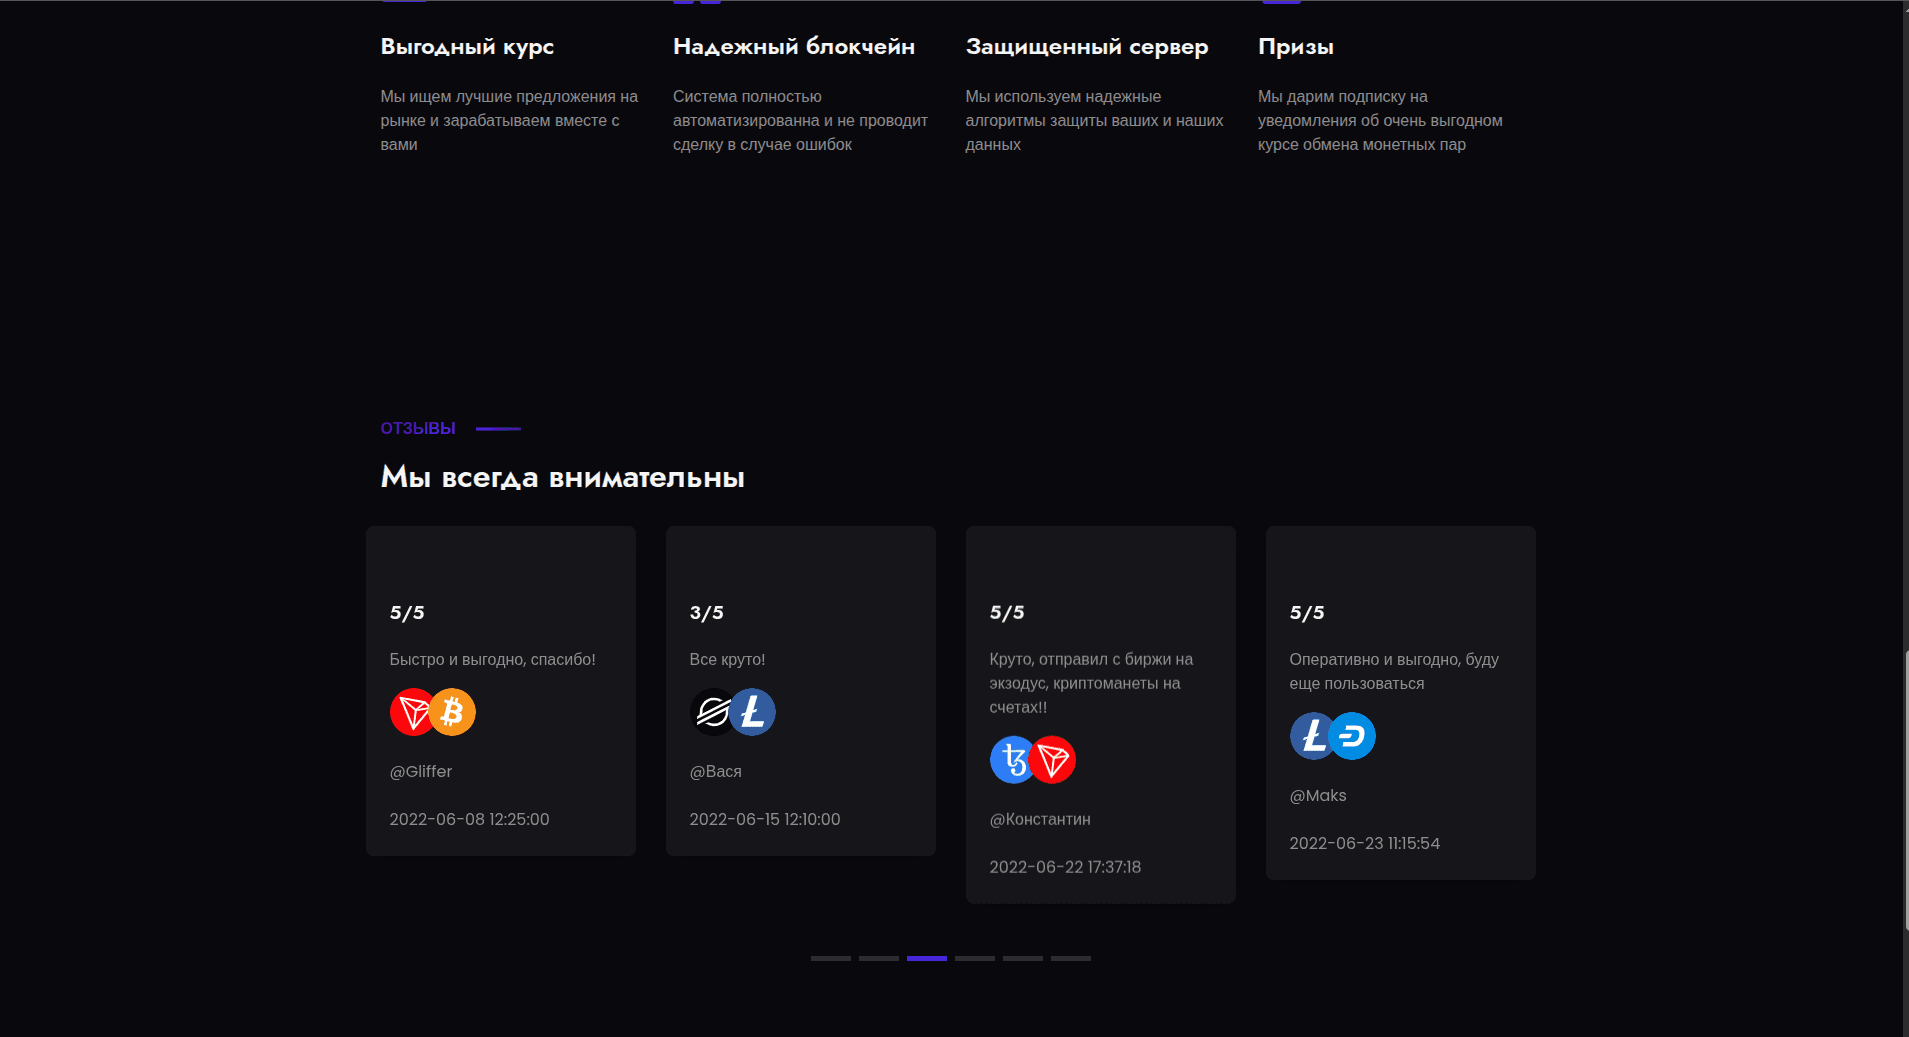The height and width of the screenshot is (1037, 1909).
Task: Click the Stellar icon in Вася's review
Action: pyautogui.click(x=711, y=712)
